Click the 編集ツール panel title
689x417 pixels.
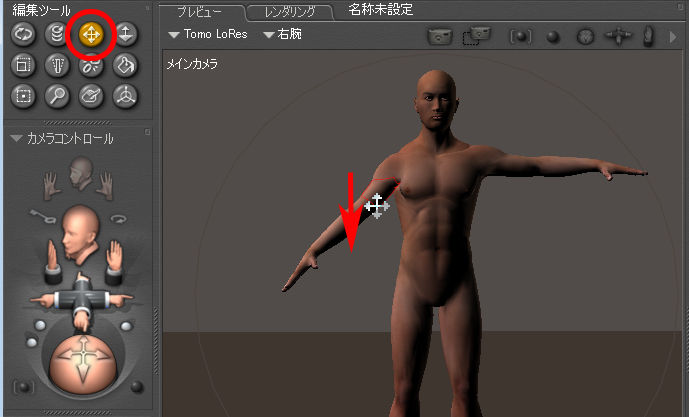(41, 10)
